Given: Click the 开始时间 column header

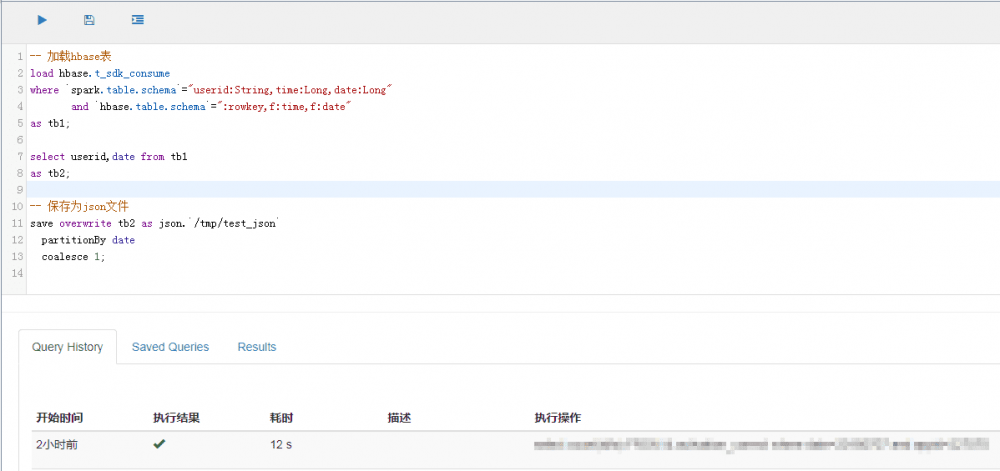Looking at the screenshot, I should [59, 417].
